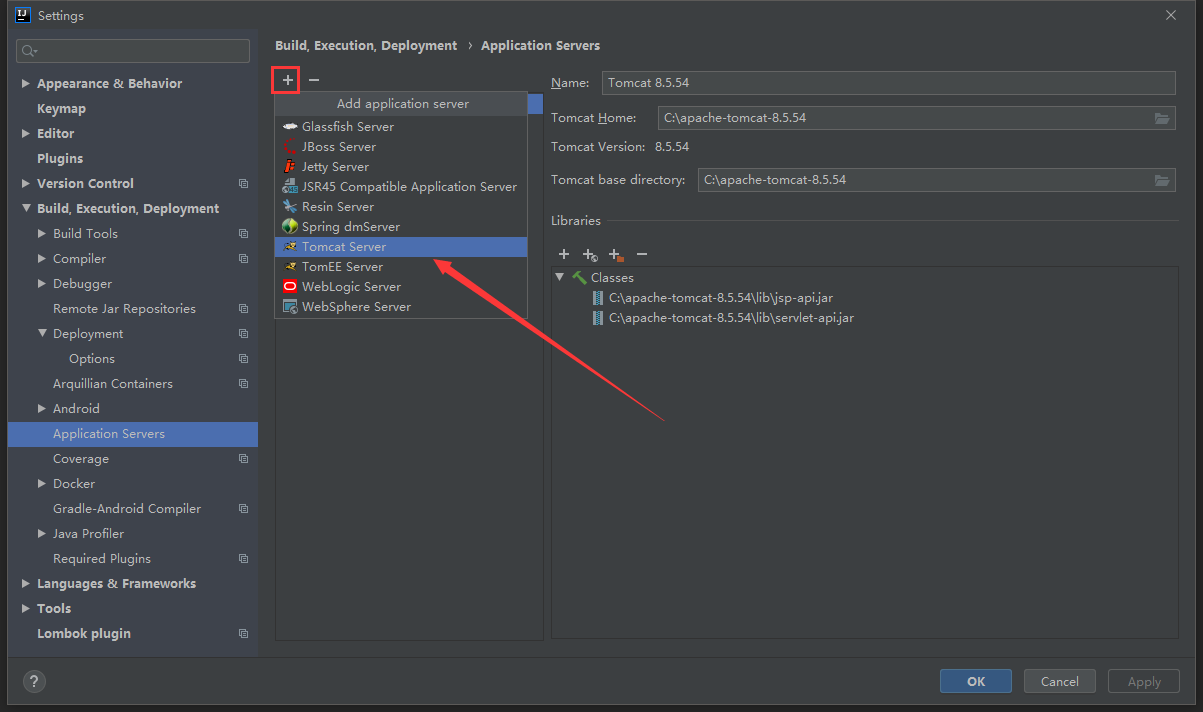1203x712 pixels.
Task: Click the add application server plus button
Action: coord(288,80)
